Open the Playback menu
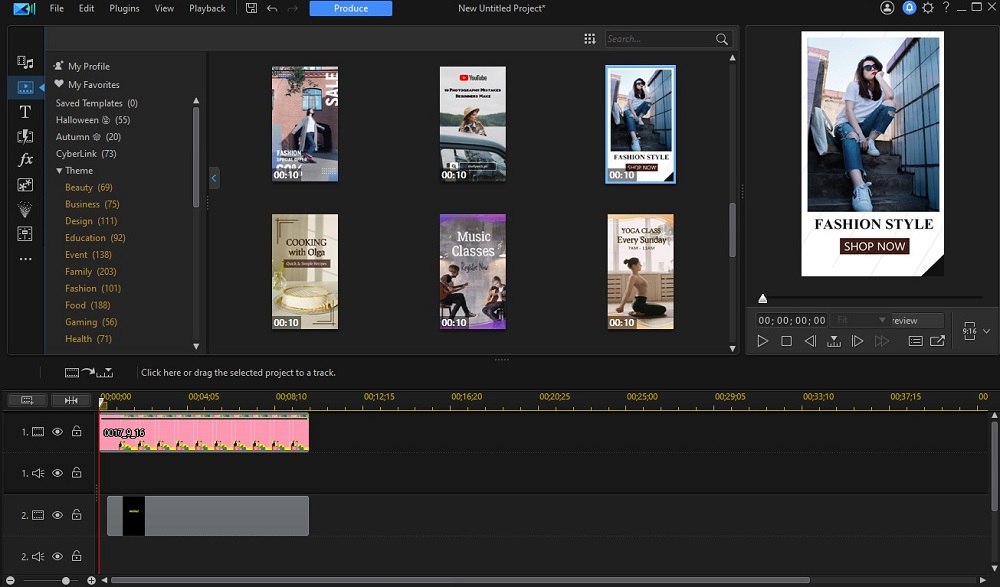 click(207, 8)
